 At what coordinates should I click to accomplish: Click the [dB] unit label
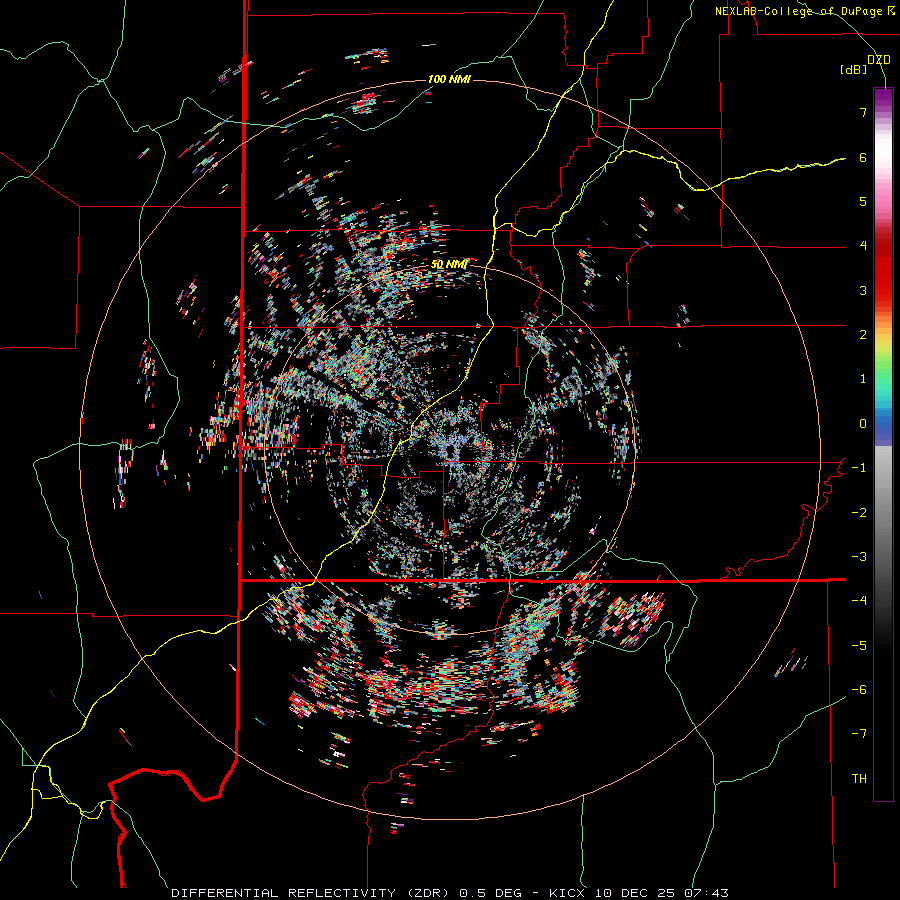tap(854, 69)
